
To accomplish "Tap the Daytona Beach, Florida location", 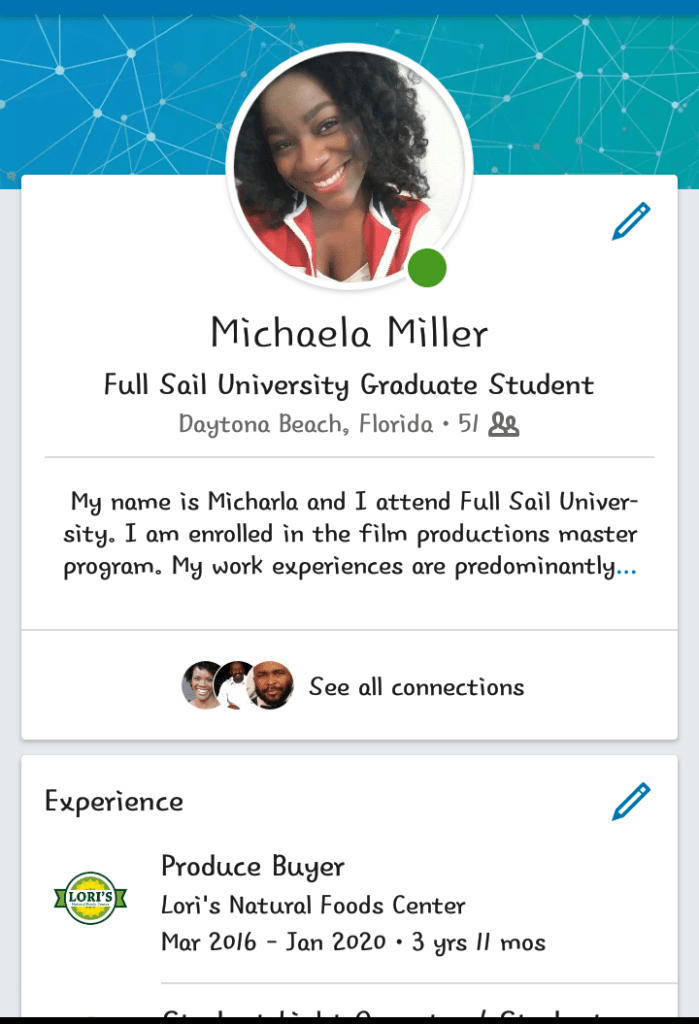I will pyautogui.click(x=306, y=424).
